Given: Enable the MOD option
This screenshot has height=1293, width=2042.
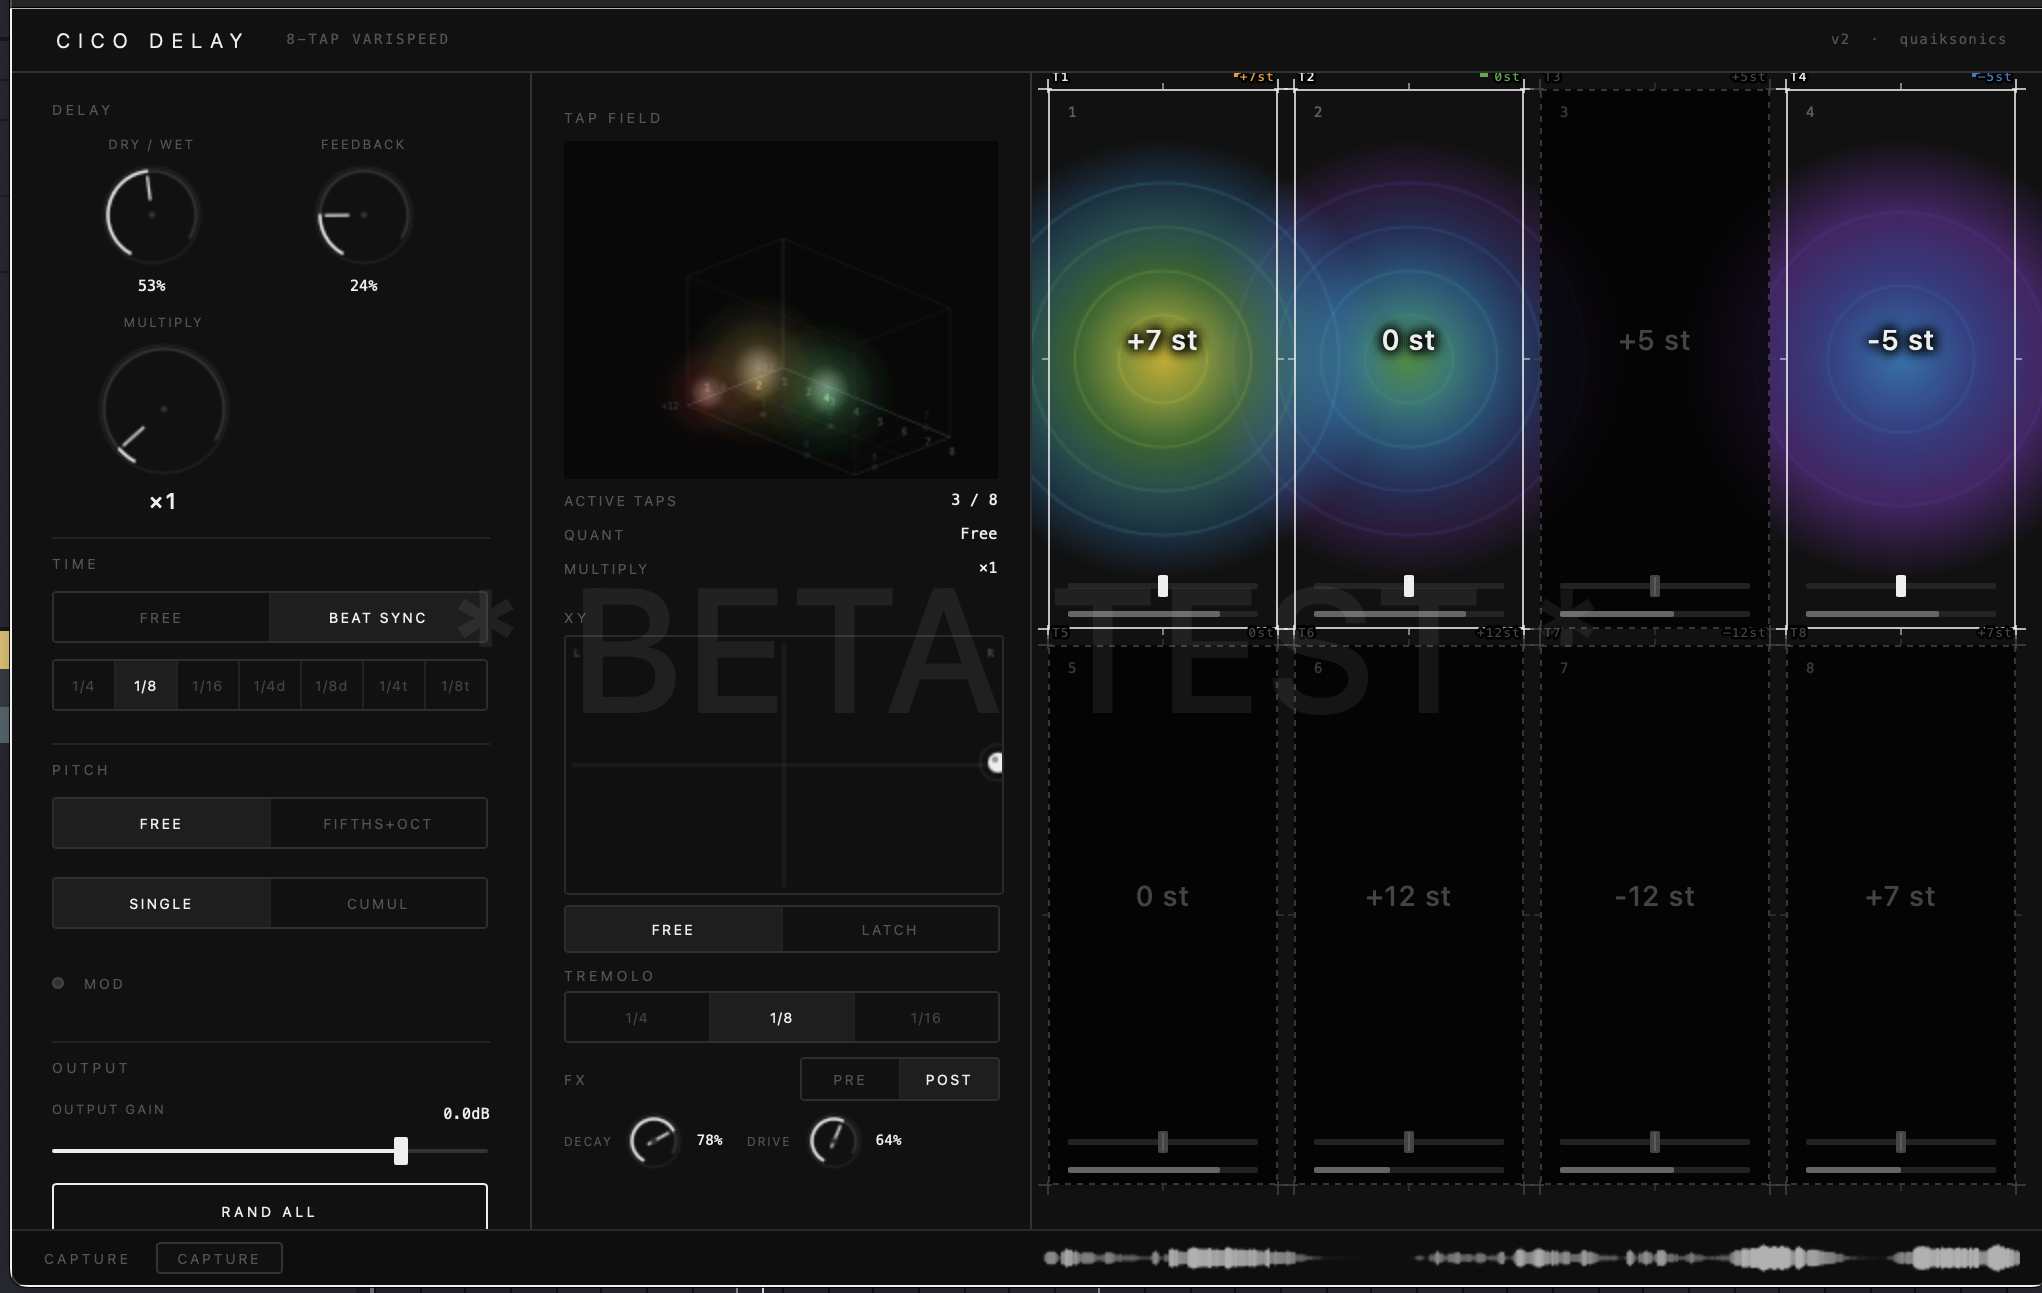Looking at the screenshot, I should coord(58,983).
